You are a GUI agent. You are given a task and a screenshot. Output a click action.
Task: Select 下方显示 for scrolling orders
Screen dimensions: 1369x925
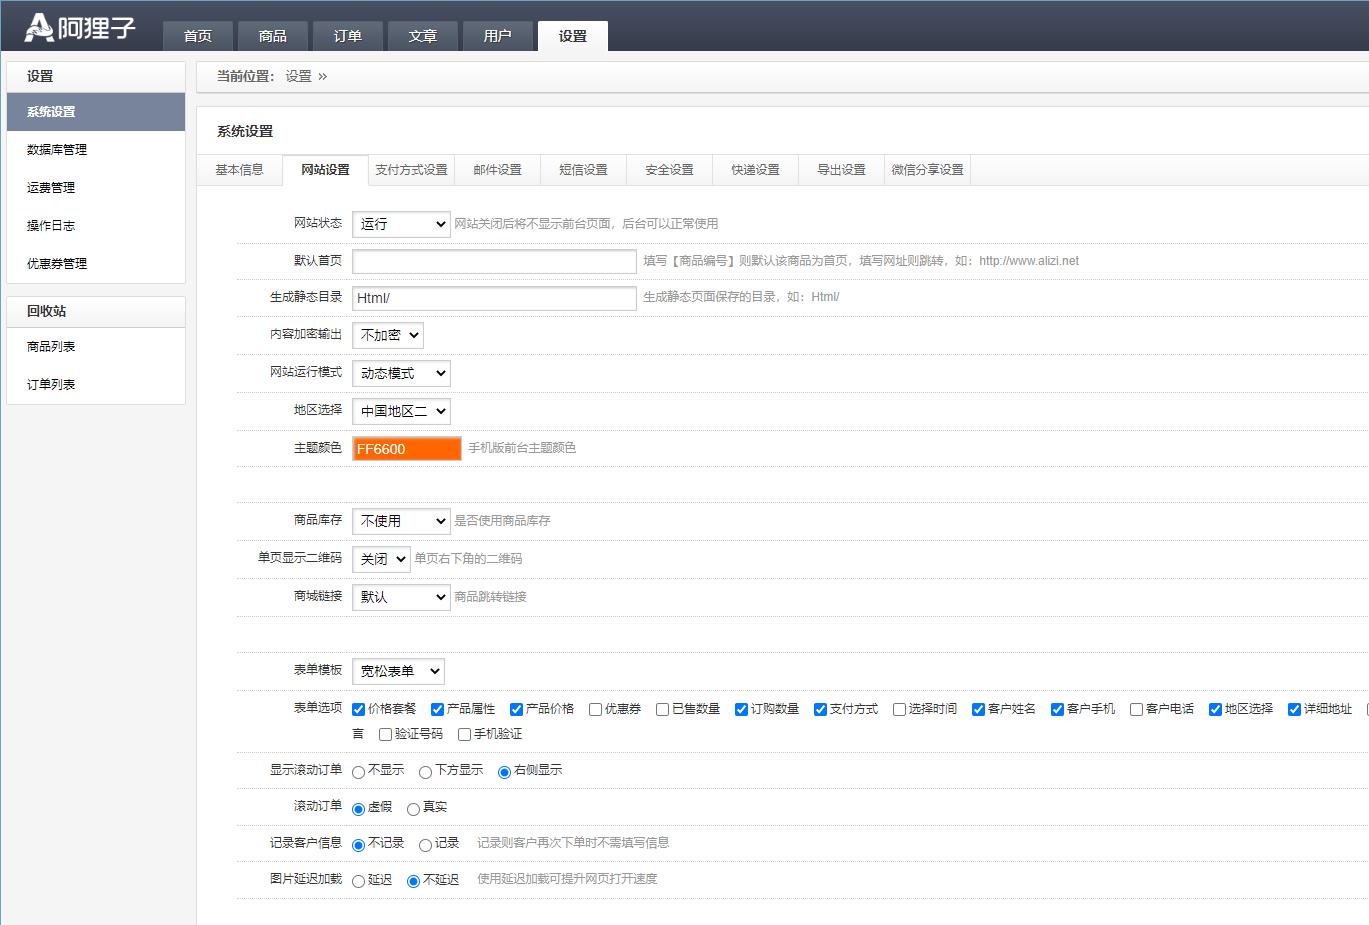tap(425, 772)
